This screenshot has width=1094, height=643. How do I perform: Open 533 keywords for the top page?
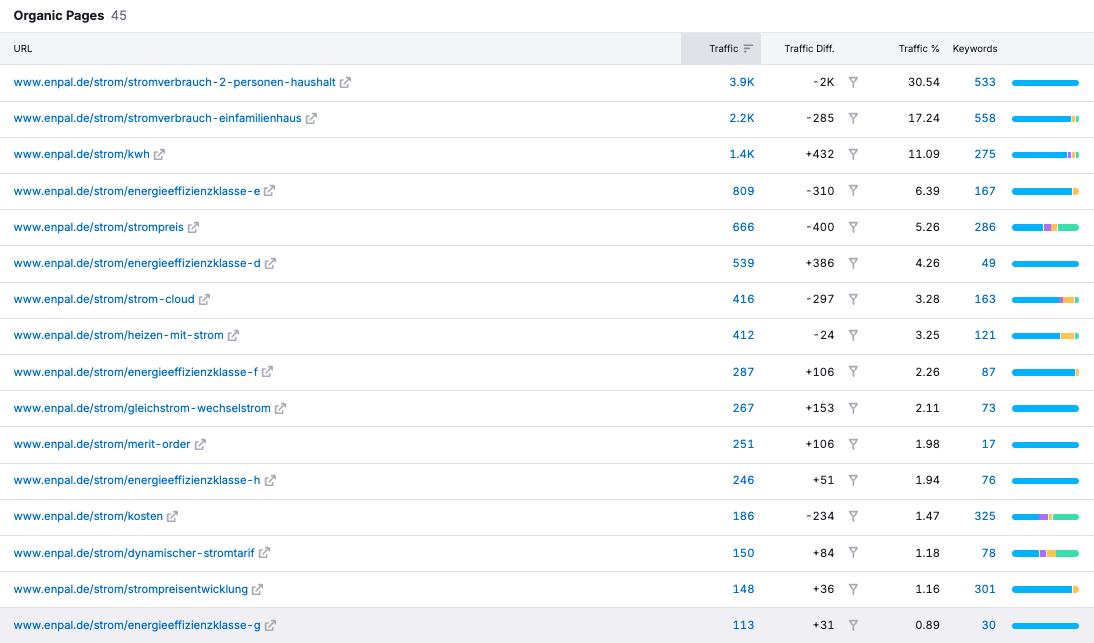[985, 82]
